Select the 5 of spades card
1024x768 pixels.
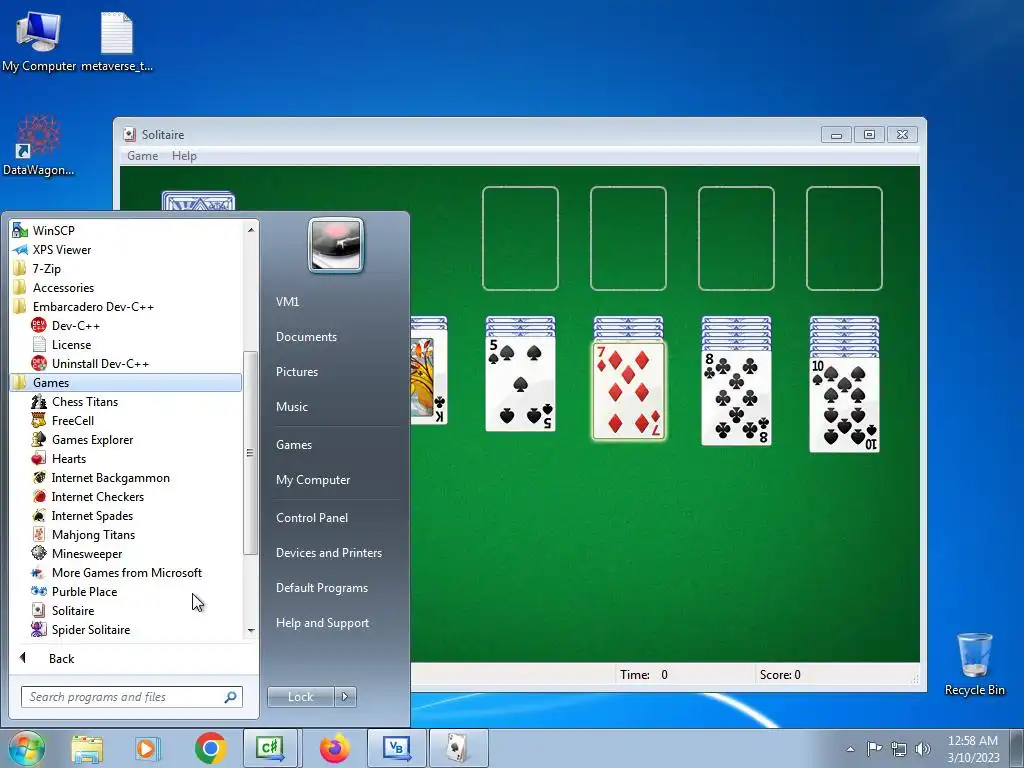click(x=520, y=383)
